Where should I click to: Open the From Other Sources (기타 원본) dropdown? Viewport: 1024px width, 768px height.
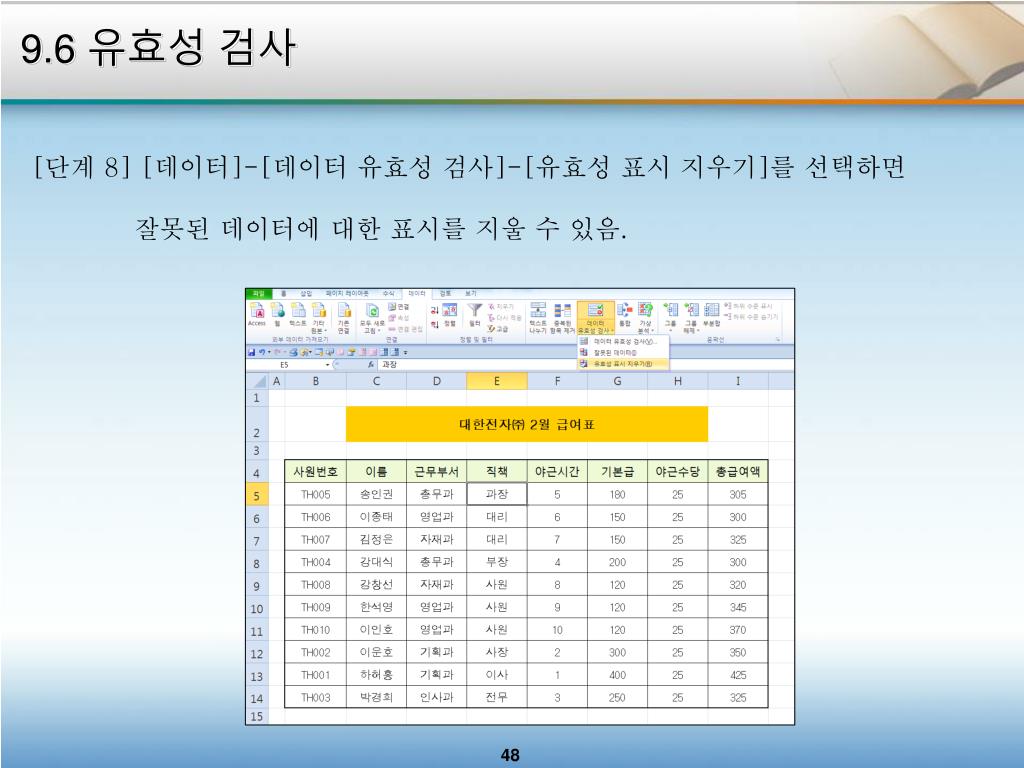pyautogui.click(x=319, y=318)
